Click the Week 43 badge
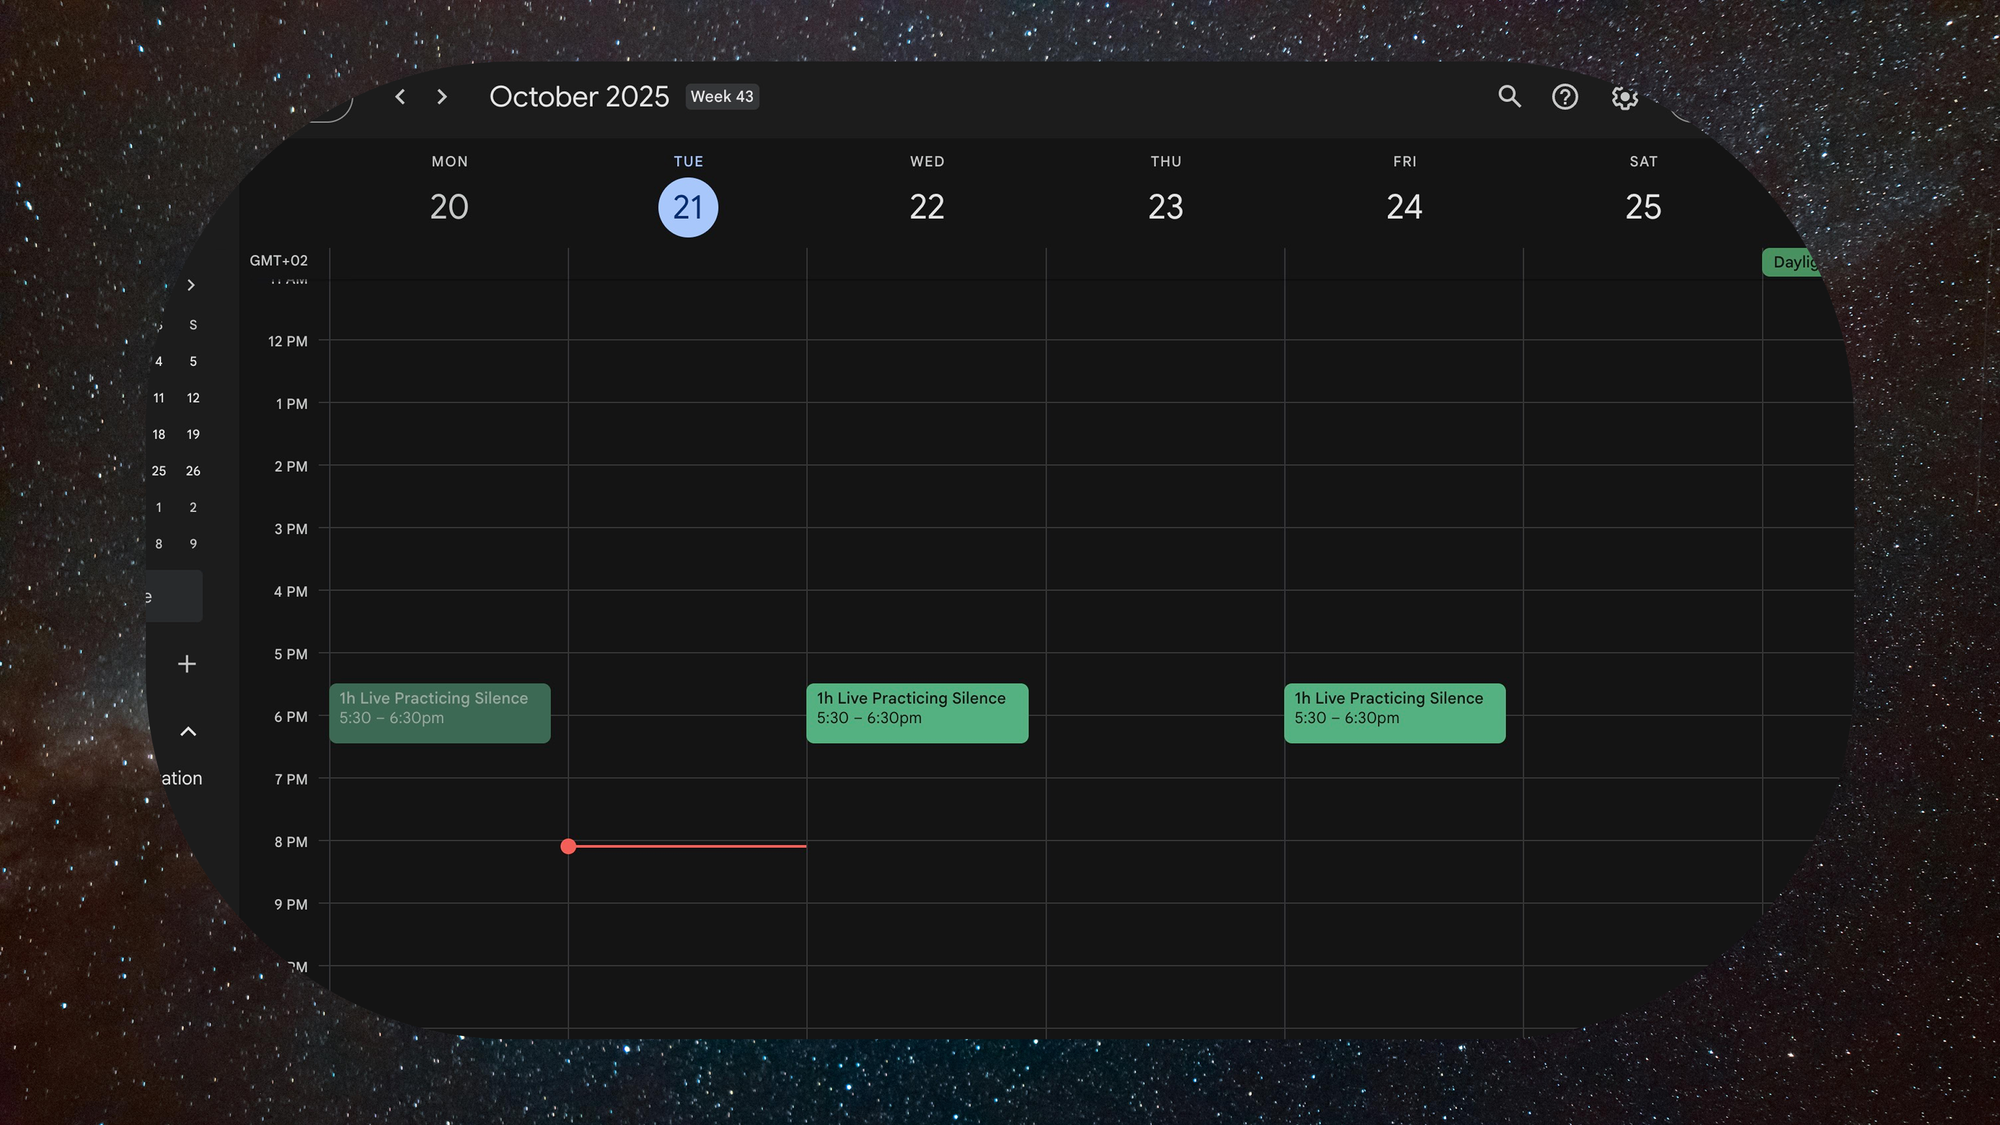2000x1125 pixels. coord(722,97)
